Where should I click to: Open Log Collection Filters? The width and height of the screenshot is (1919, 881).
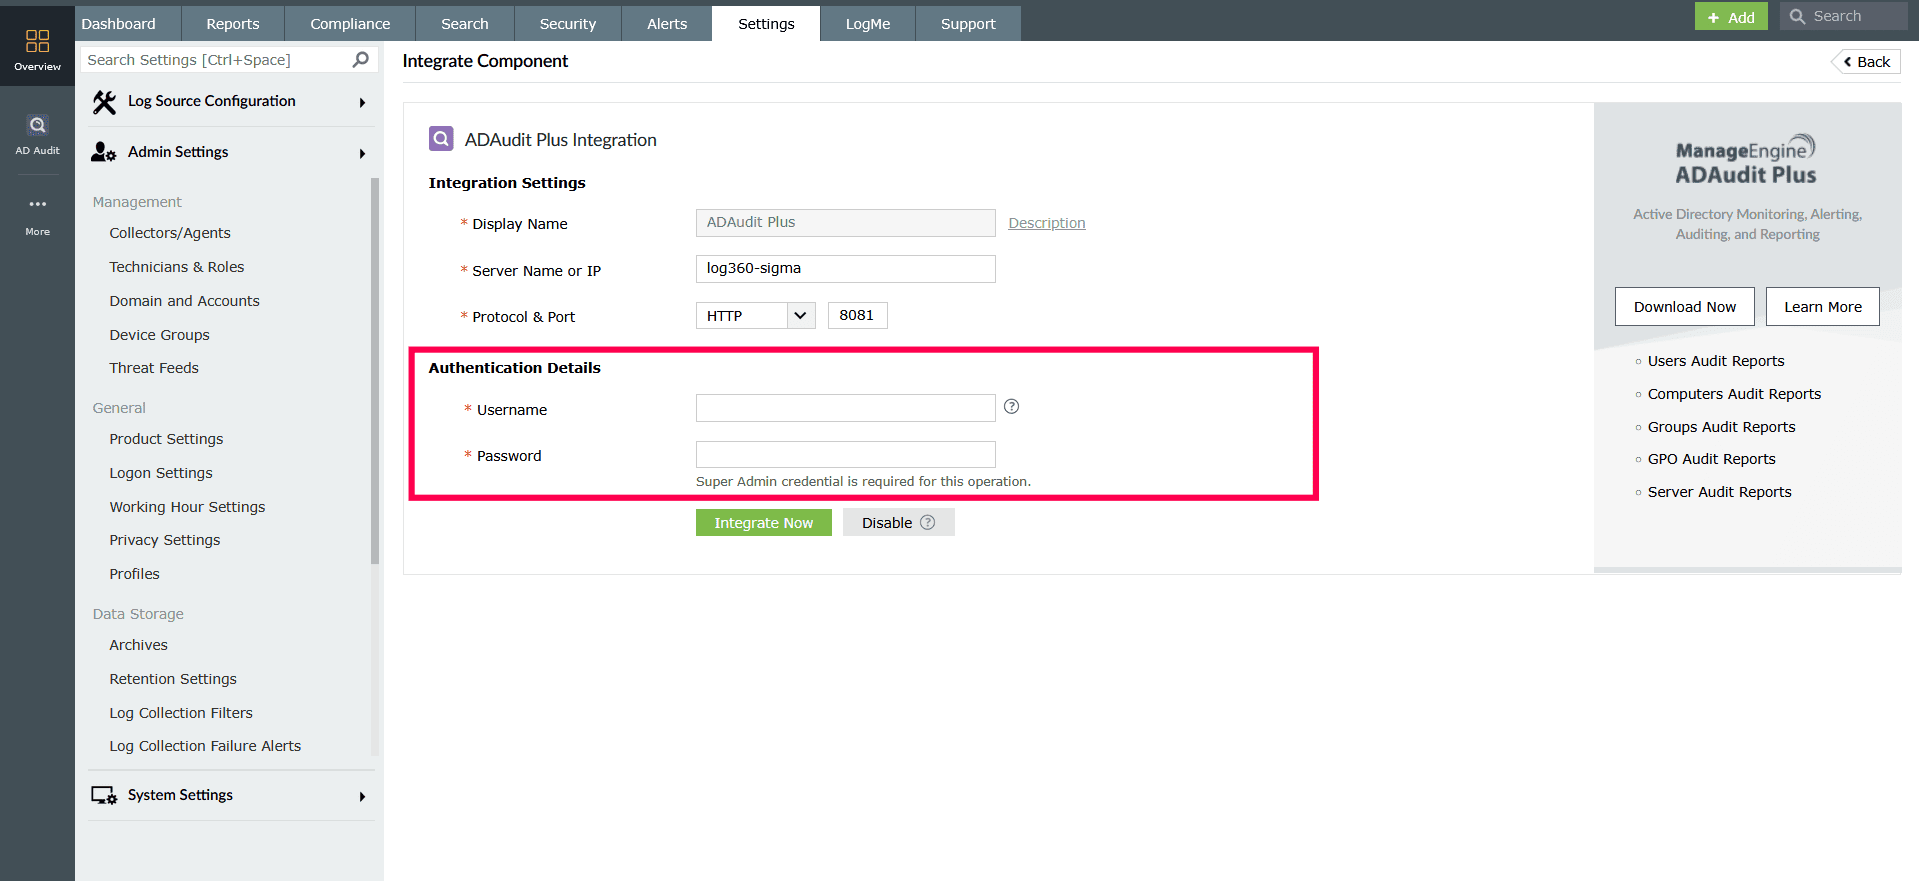[181, 713]
